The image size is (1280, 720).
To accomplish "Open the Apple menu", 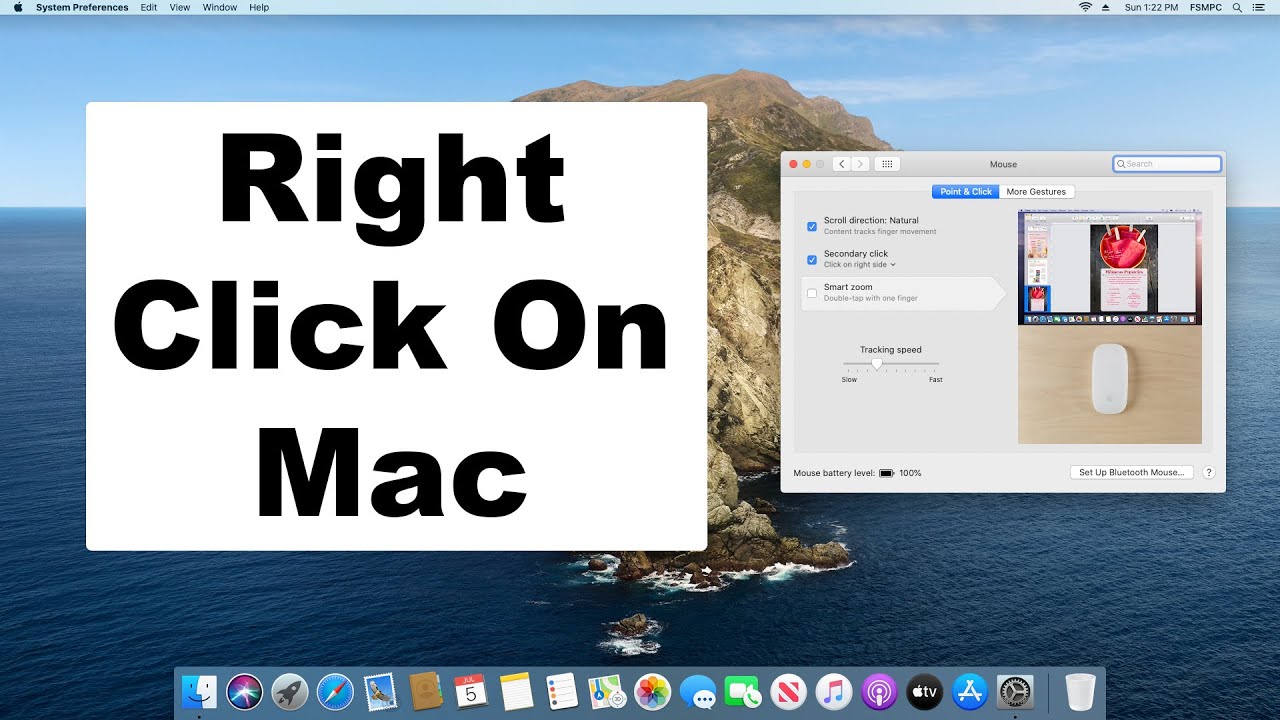I will point(17,7).
